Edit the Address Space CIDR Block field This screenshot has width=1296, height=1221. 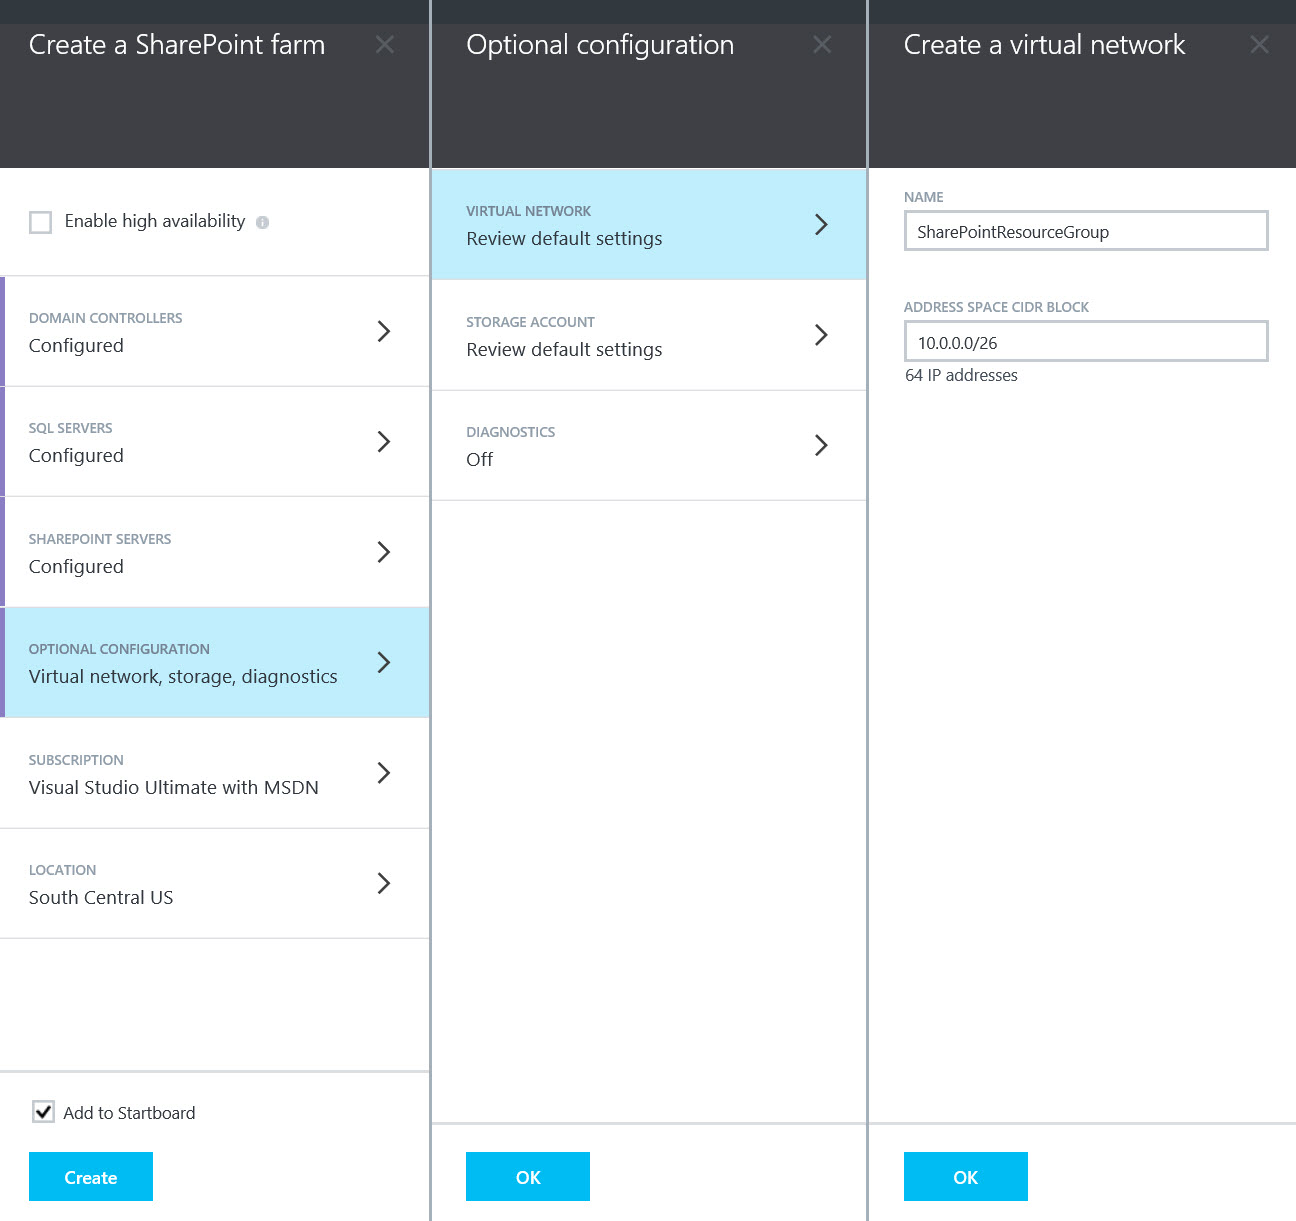[x=1086, y=341]
